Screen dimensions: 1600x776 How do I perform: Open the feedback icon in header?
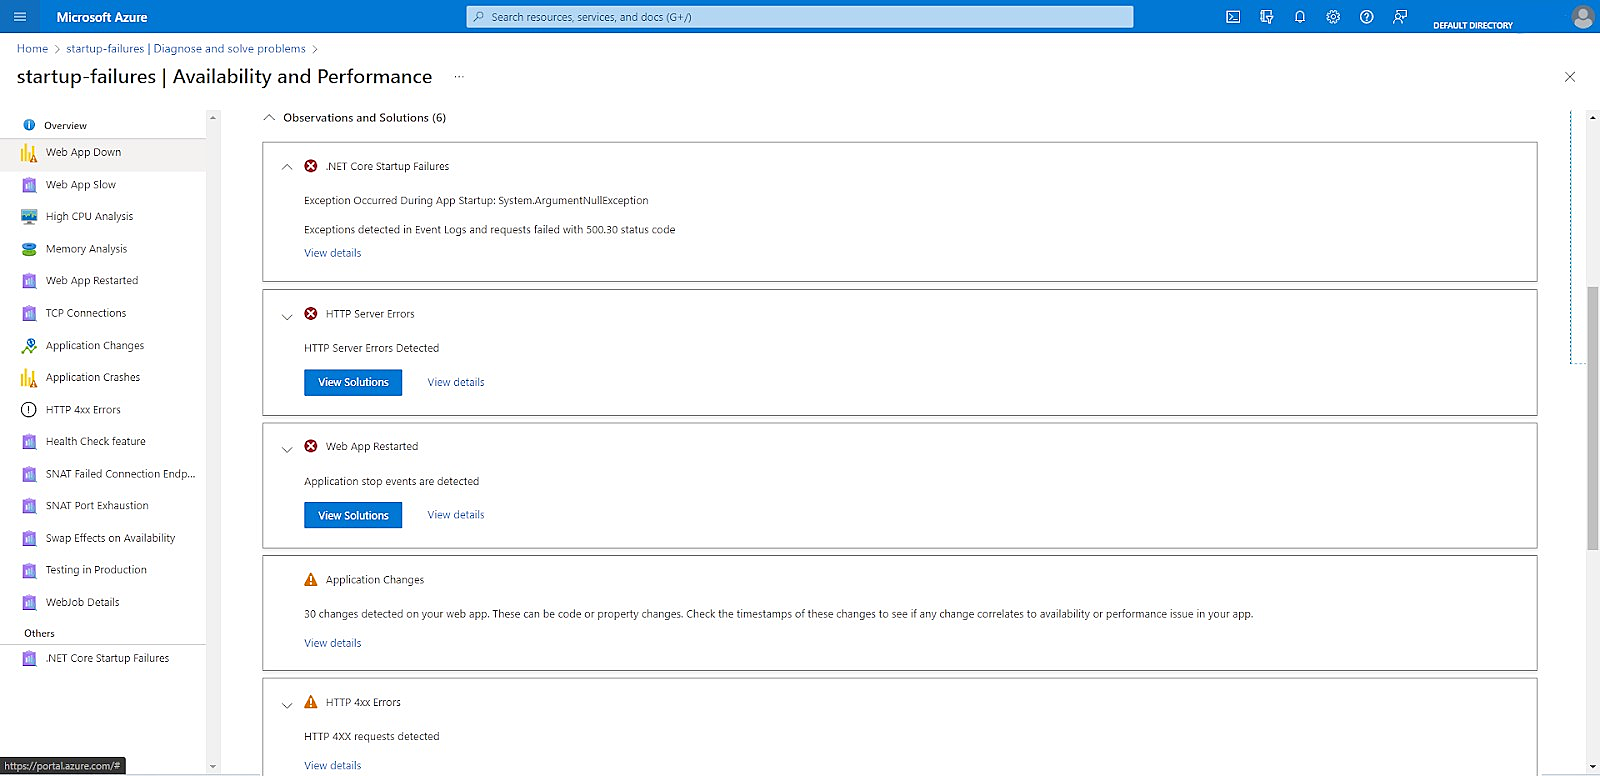[x=1400, y=17]
